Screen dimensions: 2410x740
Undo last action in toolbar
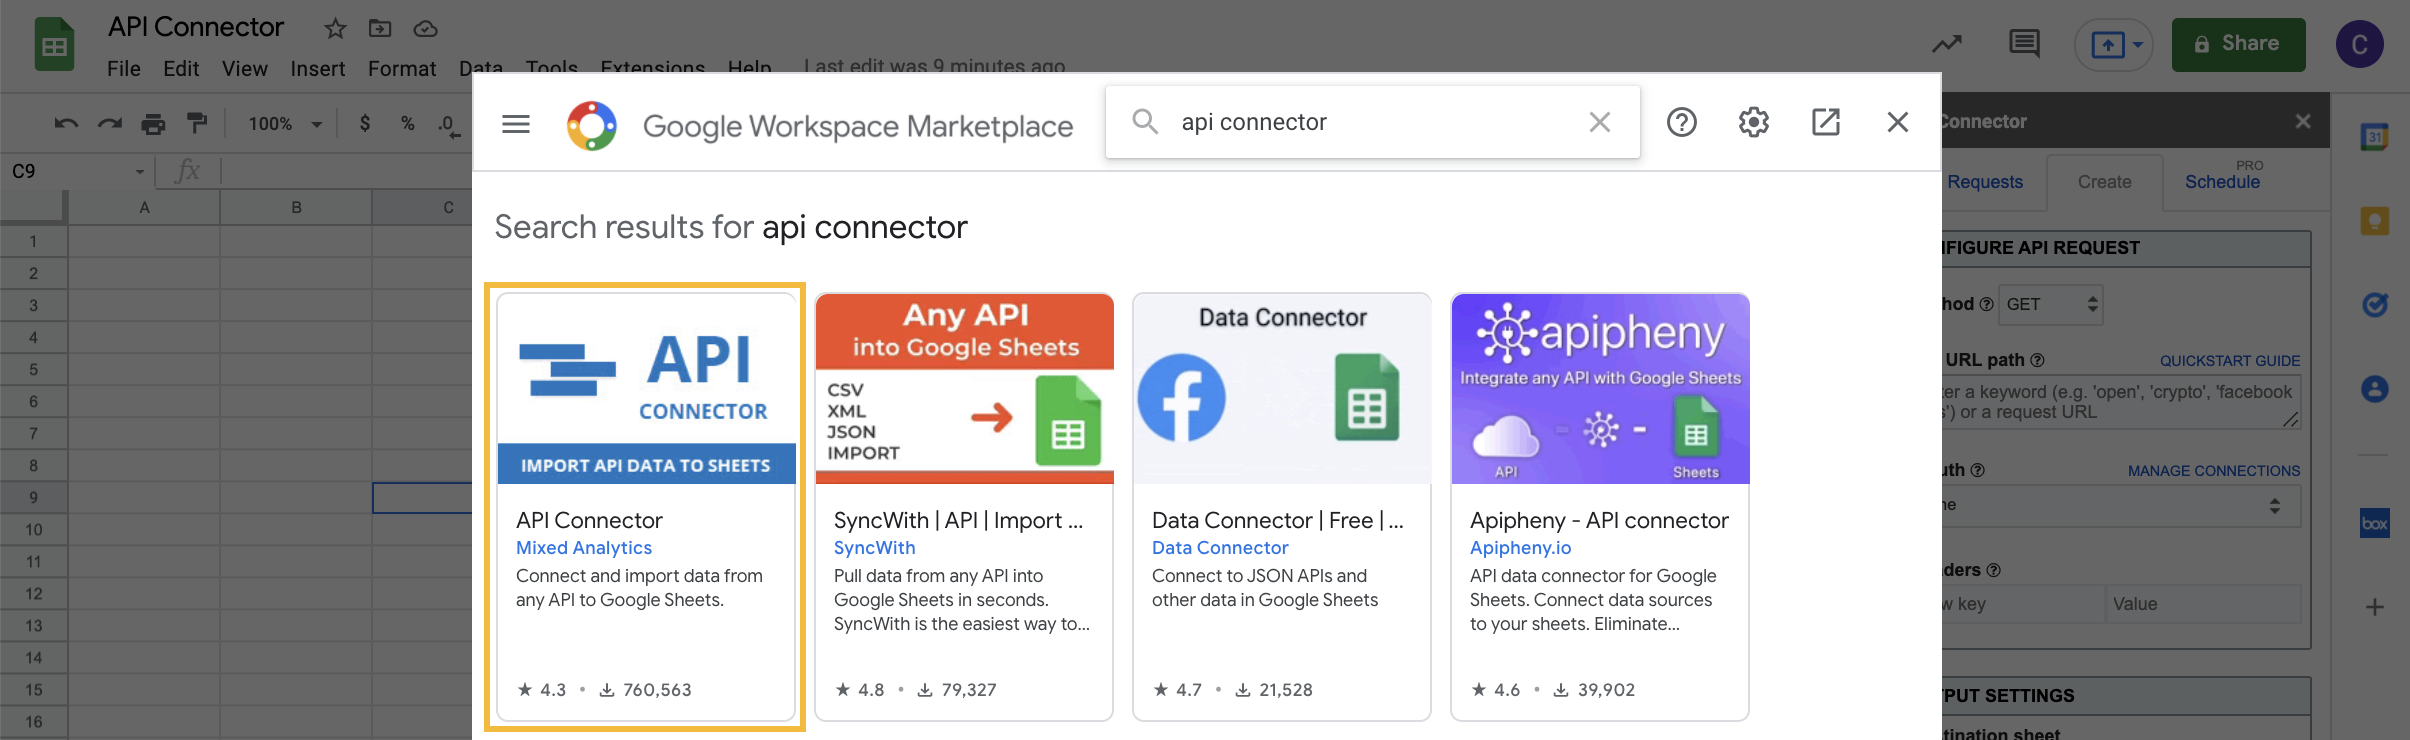point(66,124)
